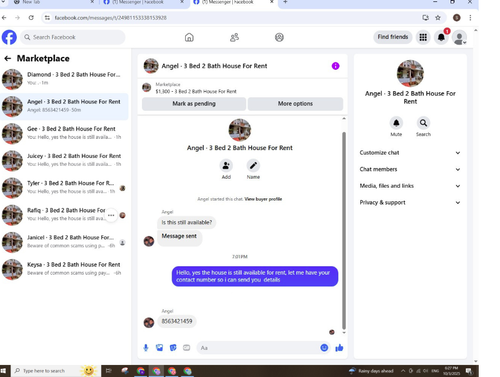
Task: Open Juicey - 3 Bed 2 Bath conversation
Action: click(x=64, y=161)
